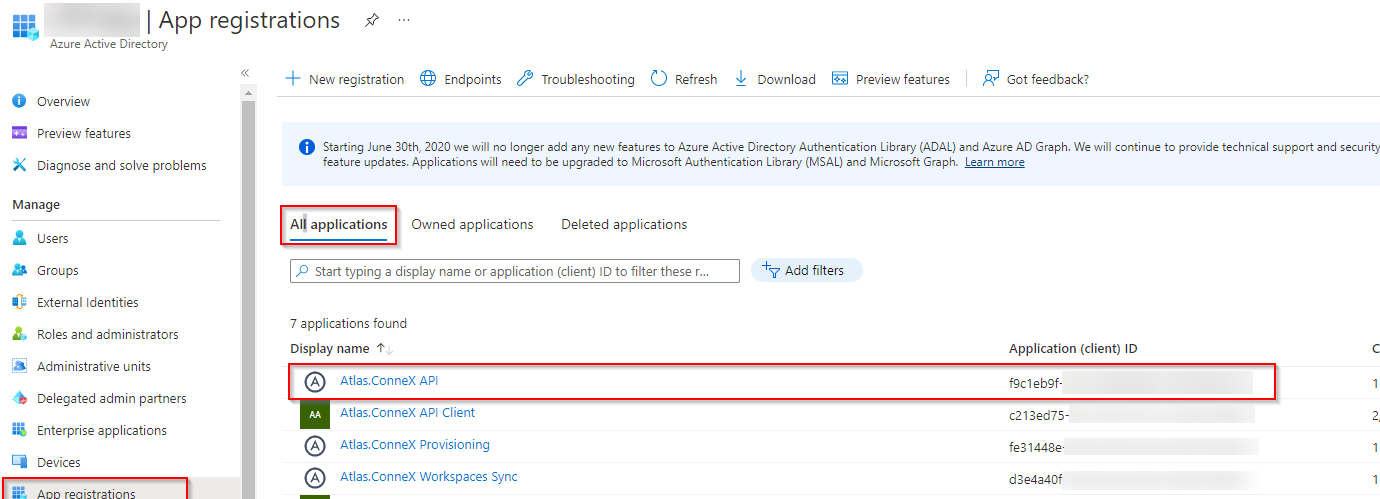Go to Groups in Manage section
Viewport: 1380px width, 499px height.
[x=57, y=270]
